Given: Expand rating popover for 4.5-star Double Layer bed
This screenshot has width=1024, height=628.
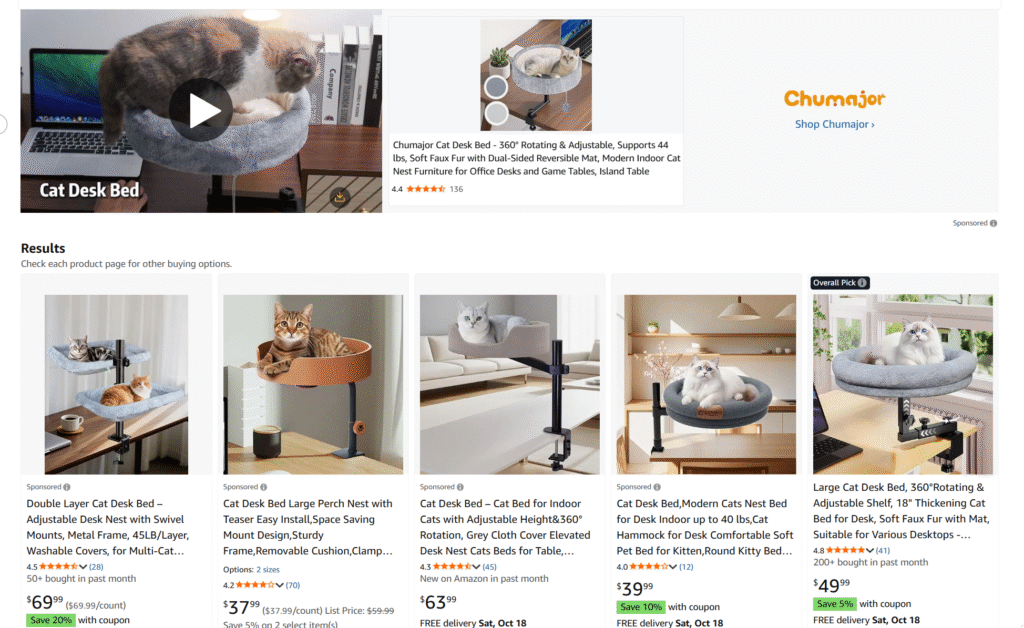Looking at the screenshot, I should pos(83,567).
